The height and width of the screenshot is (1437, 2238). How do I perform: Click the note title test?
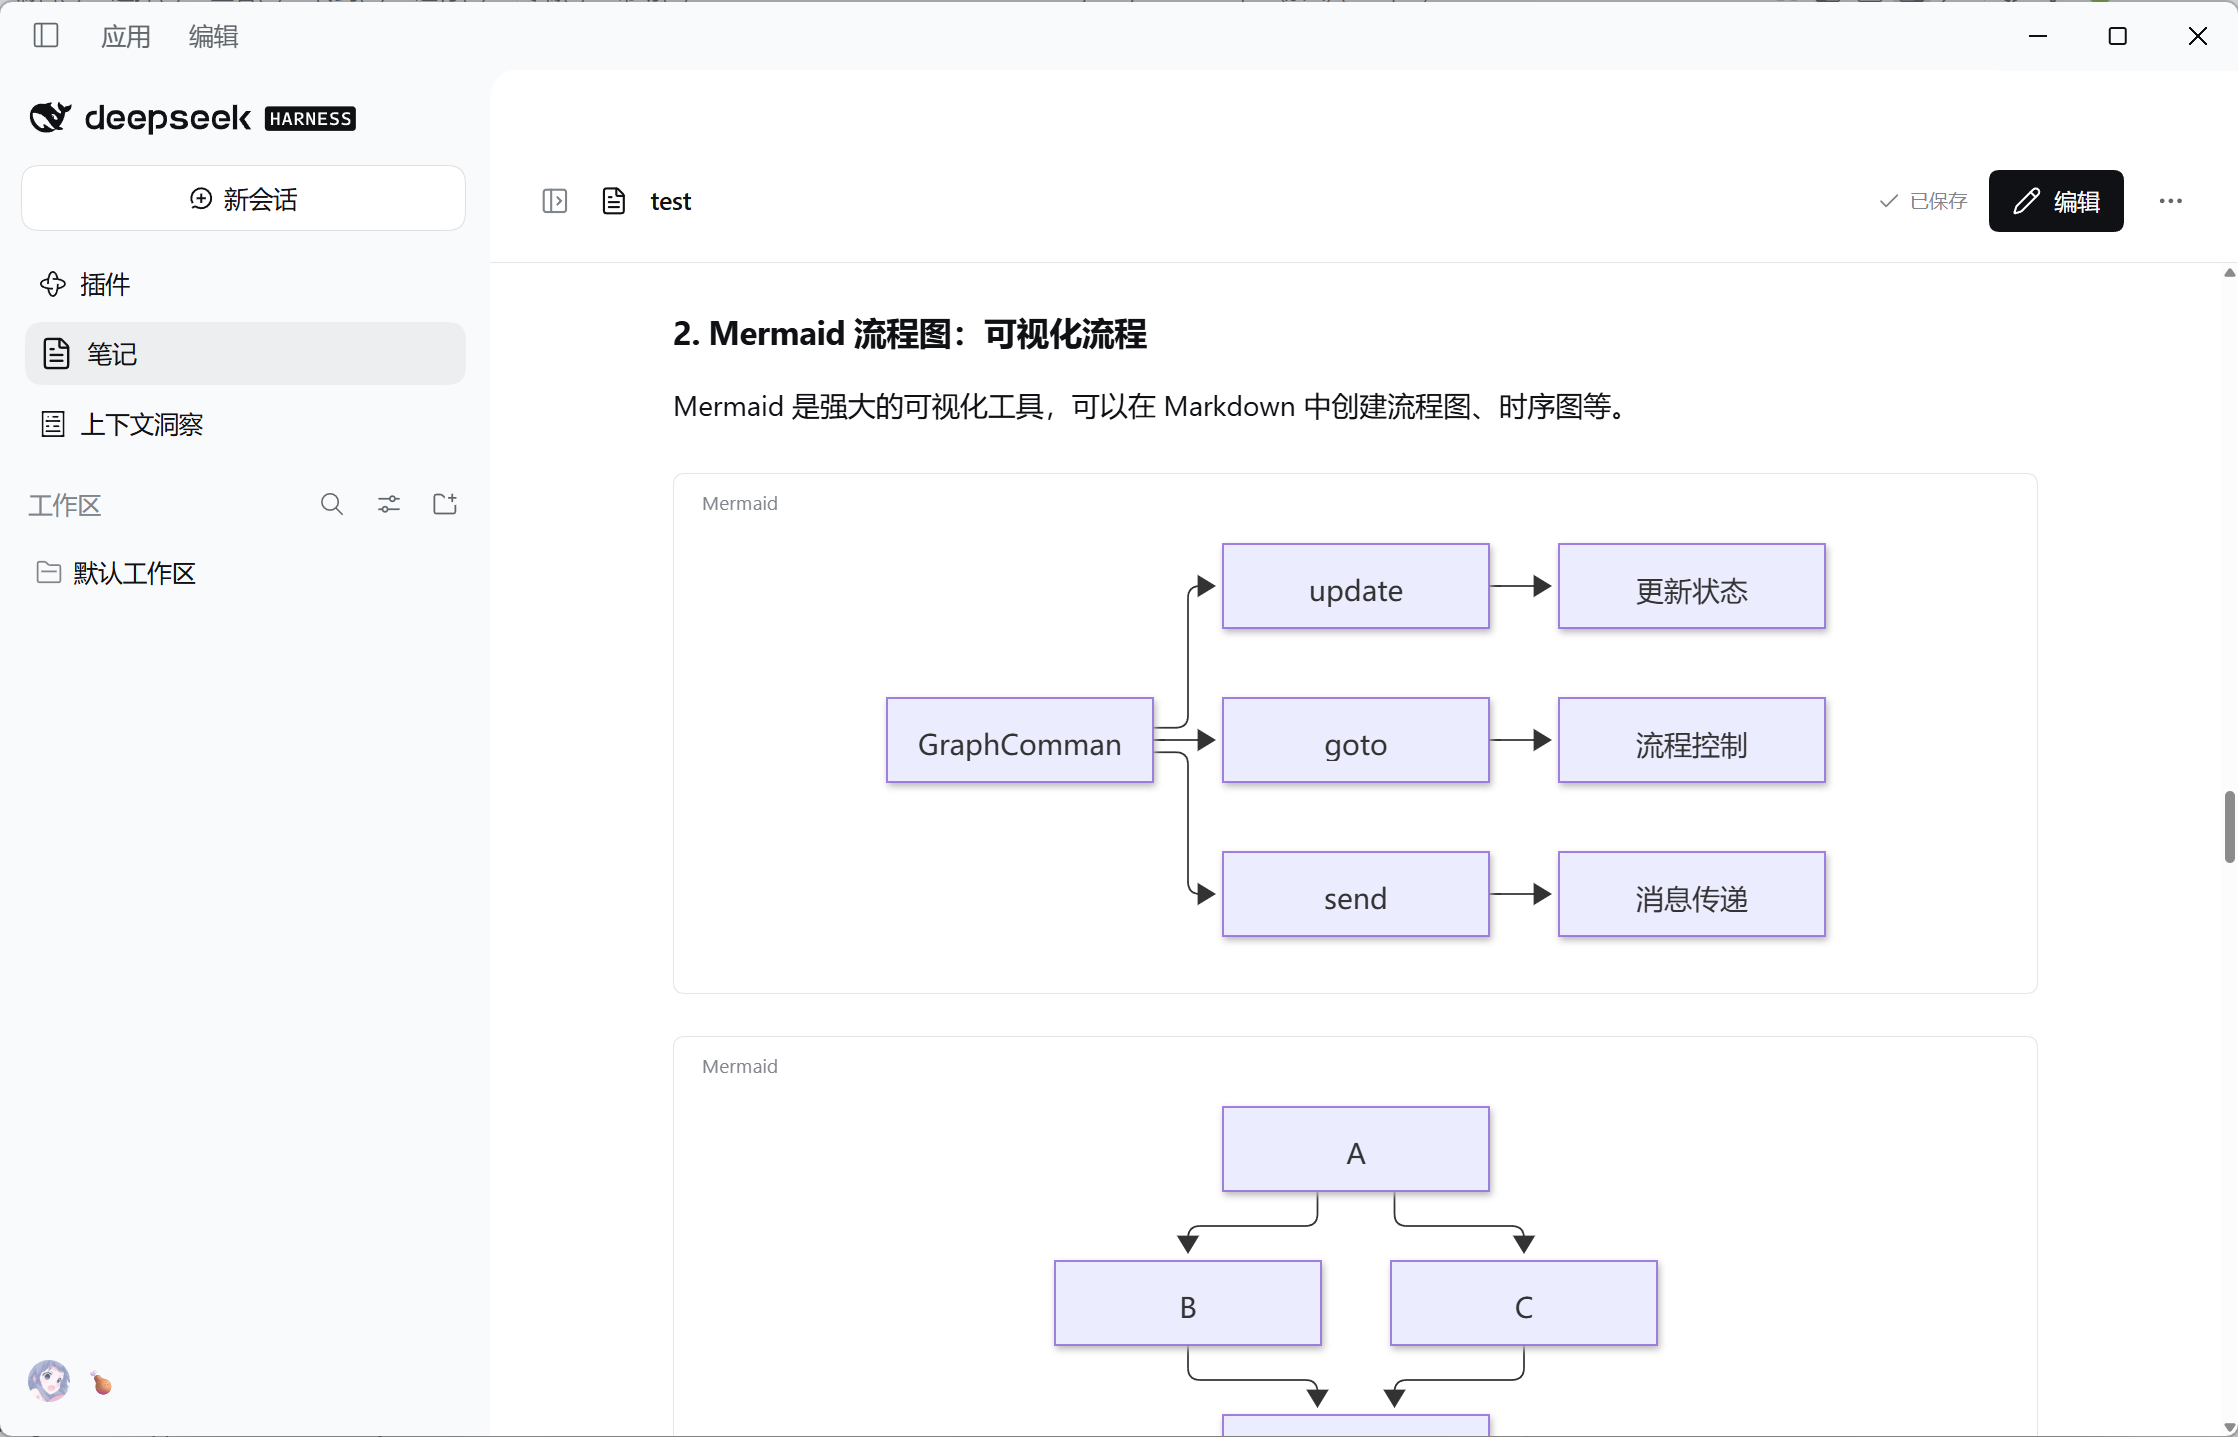(x=670, y=201)
